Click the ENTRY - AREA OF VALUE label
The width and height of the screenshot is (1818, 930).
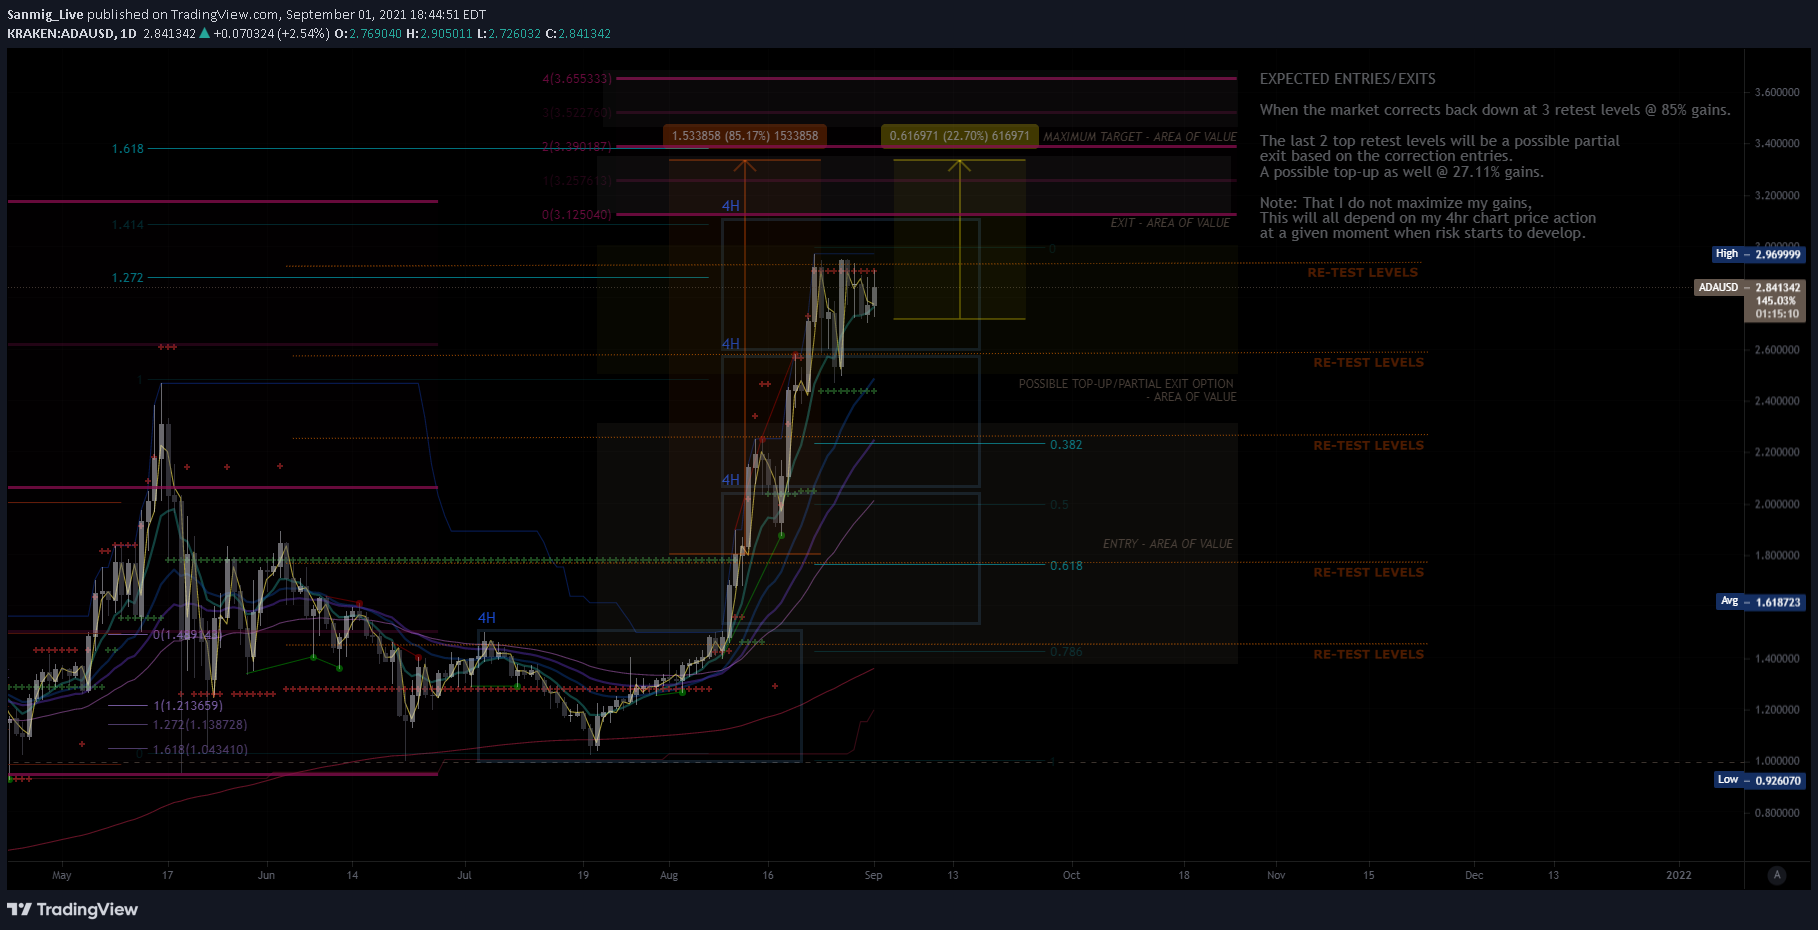coord(1168,544)
